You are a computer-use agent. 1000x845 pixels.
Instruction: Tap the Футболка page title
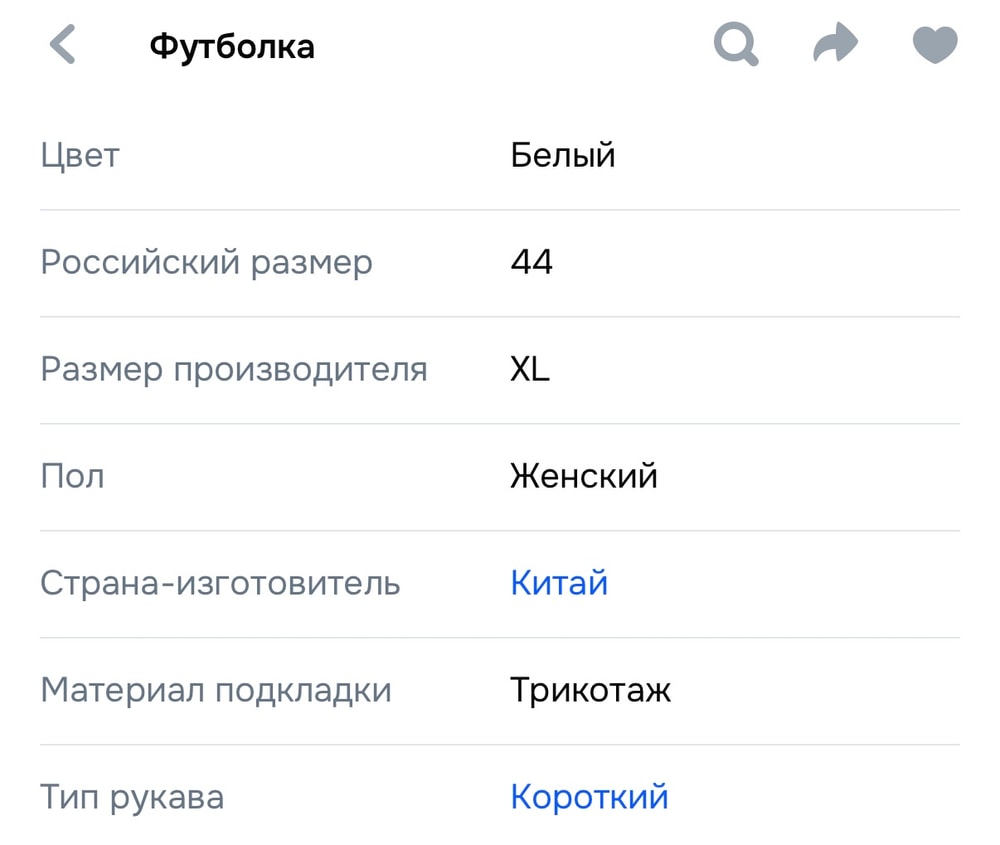232,46
